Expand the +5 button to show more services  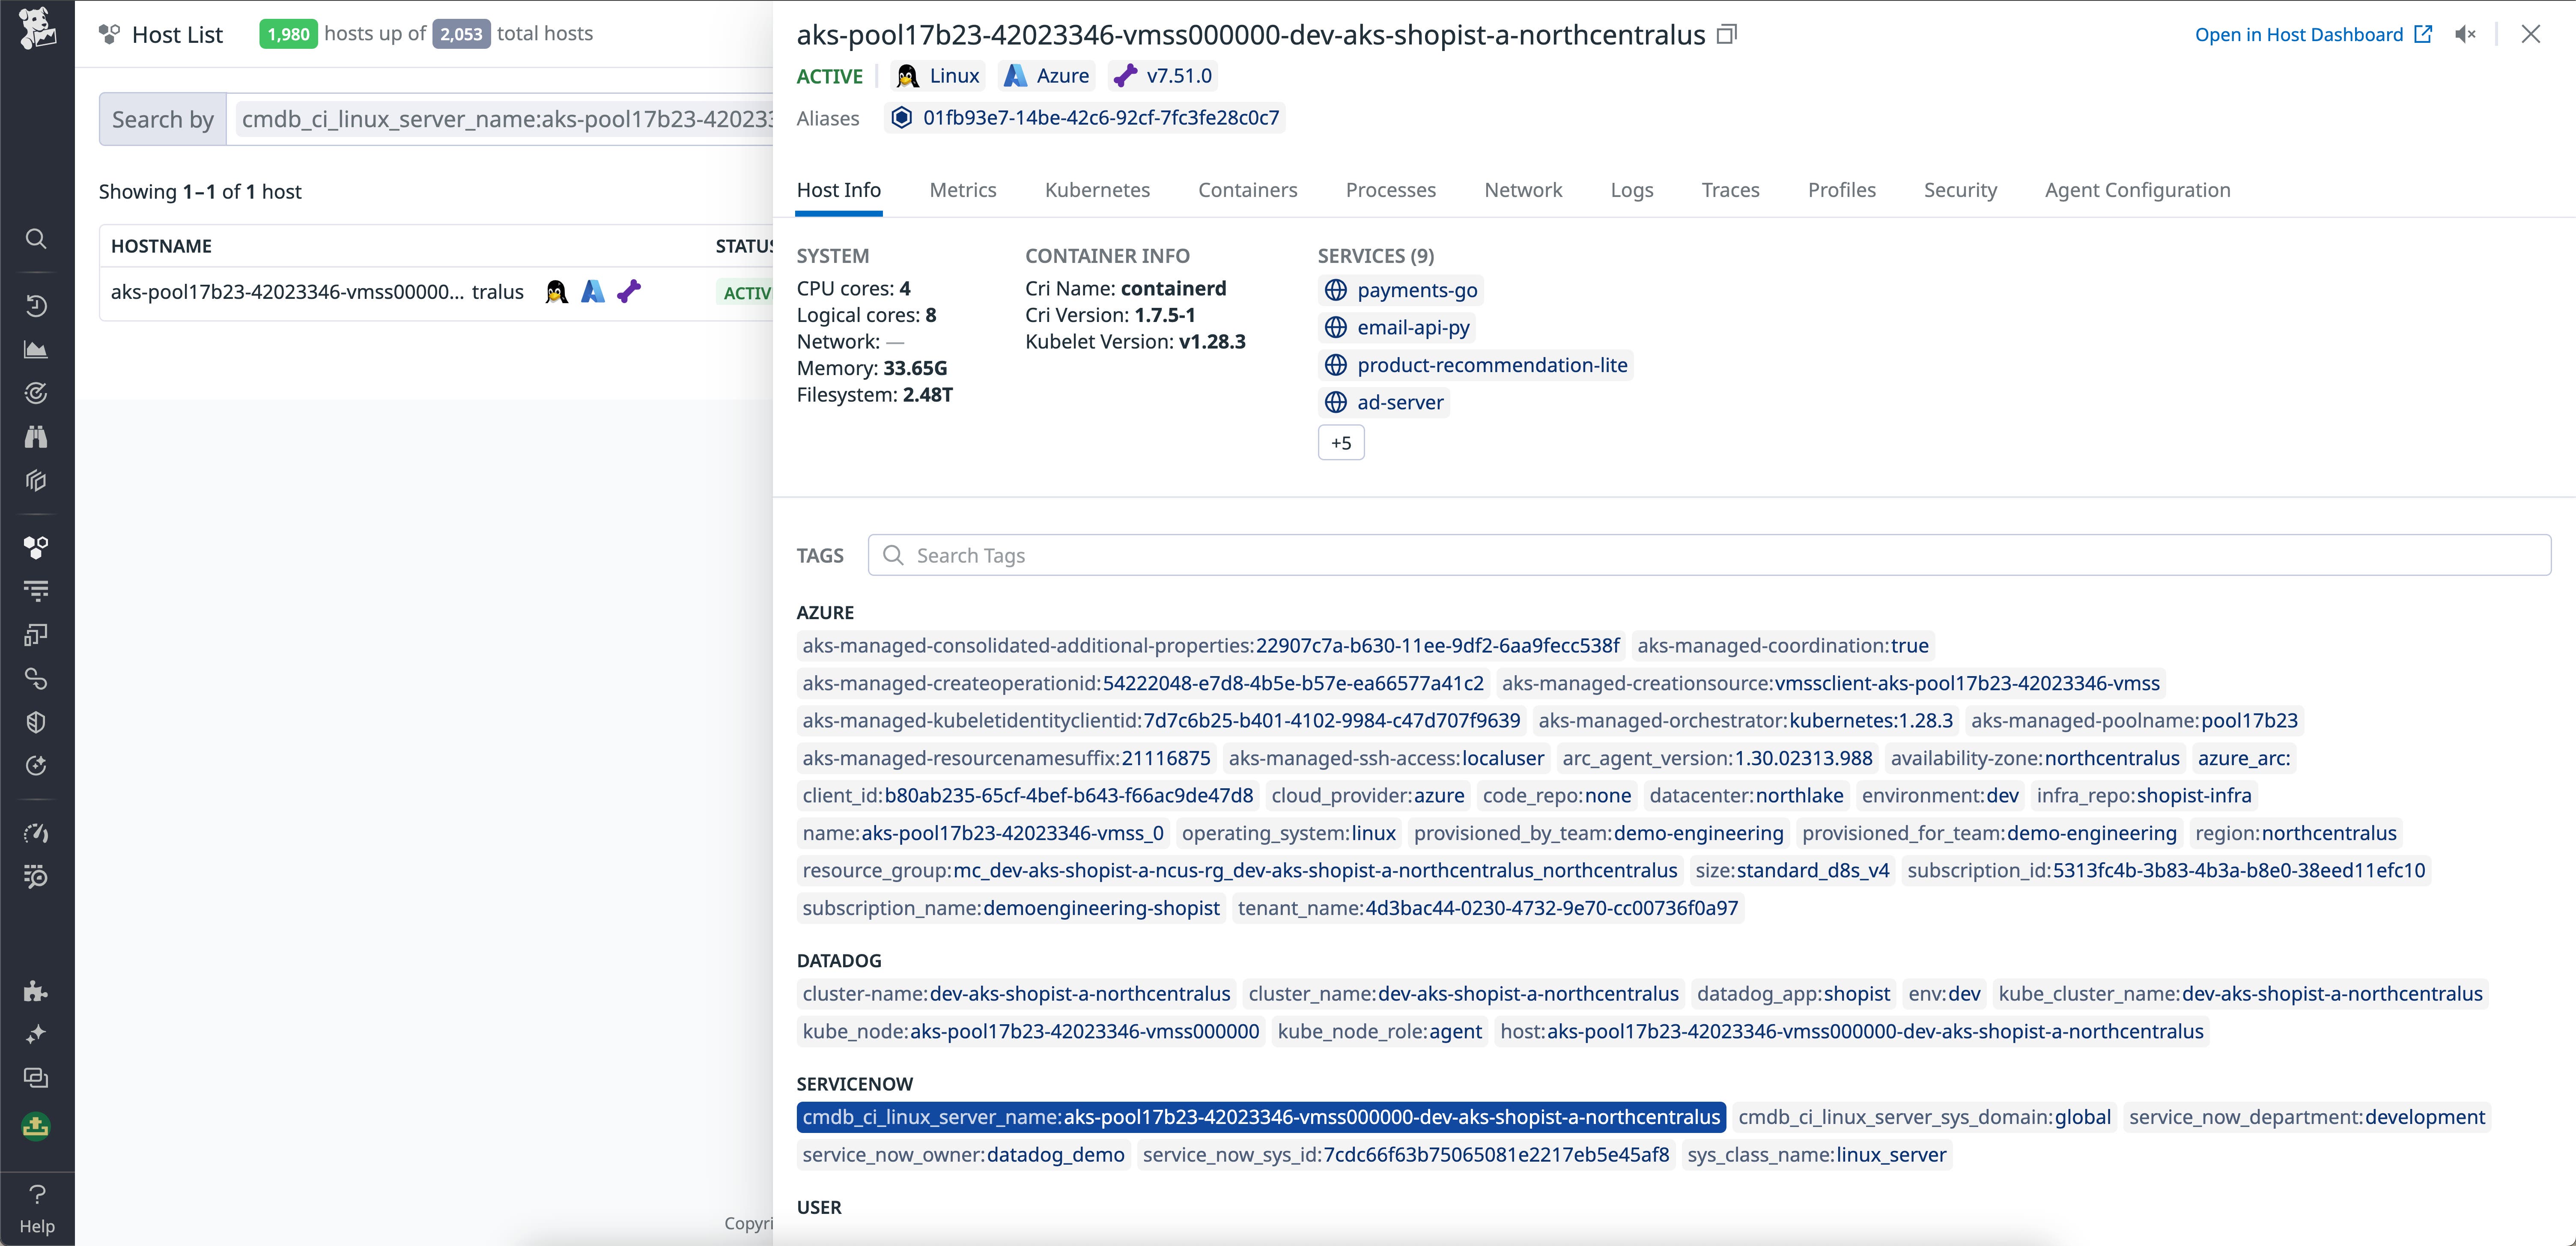(x=1341, y=442)
